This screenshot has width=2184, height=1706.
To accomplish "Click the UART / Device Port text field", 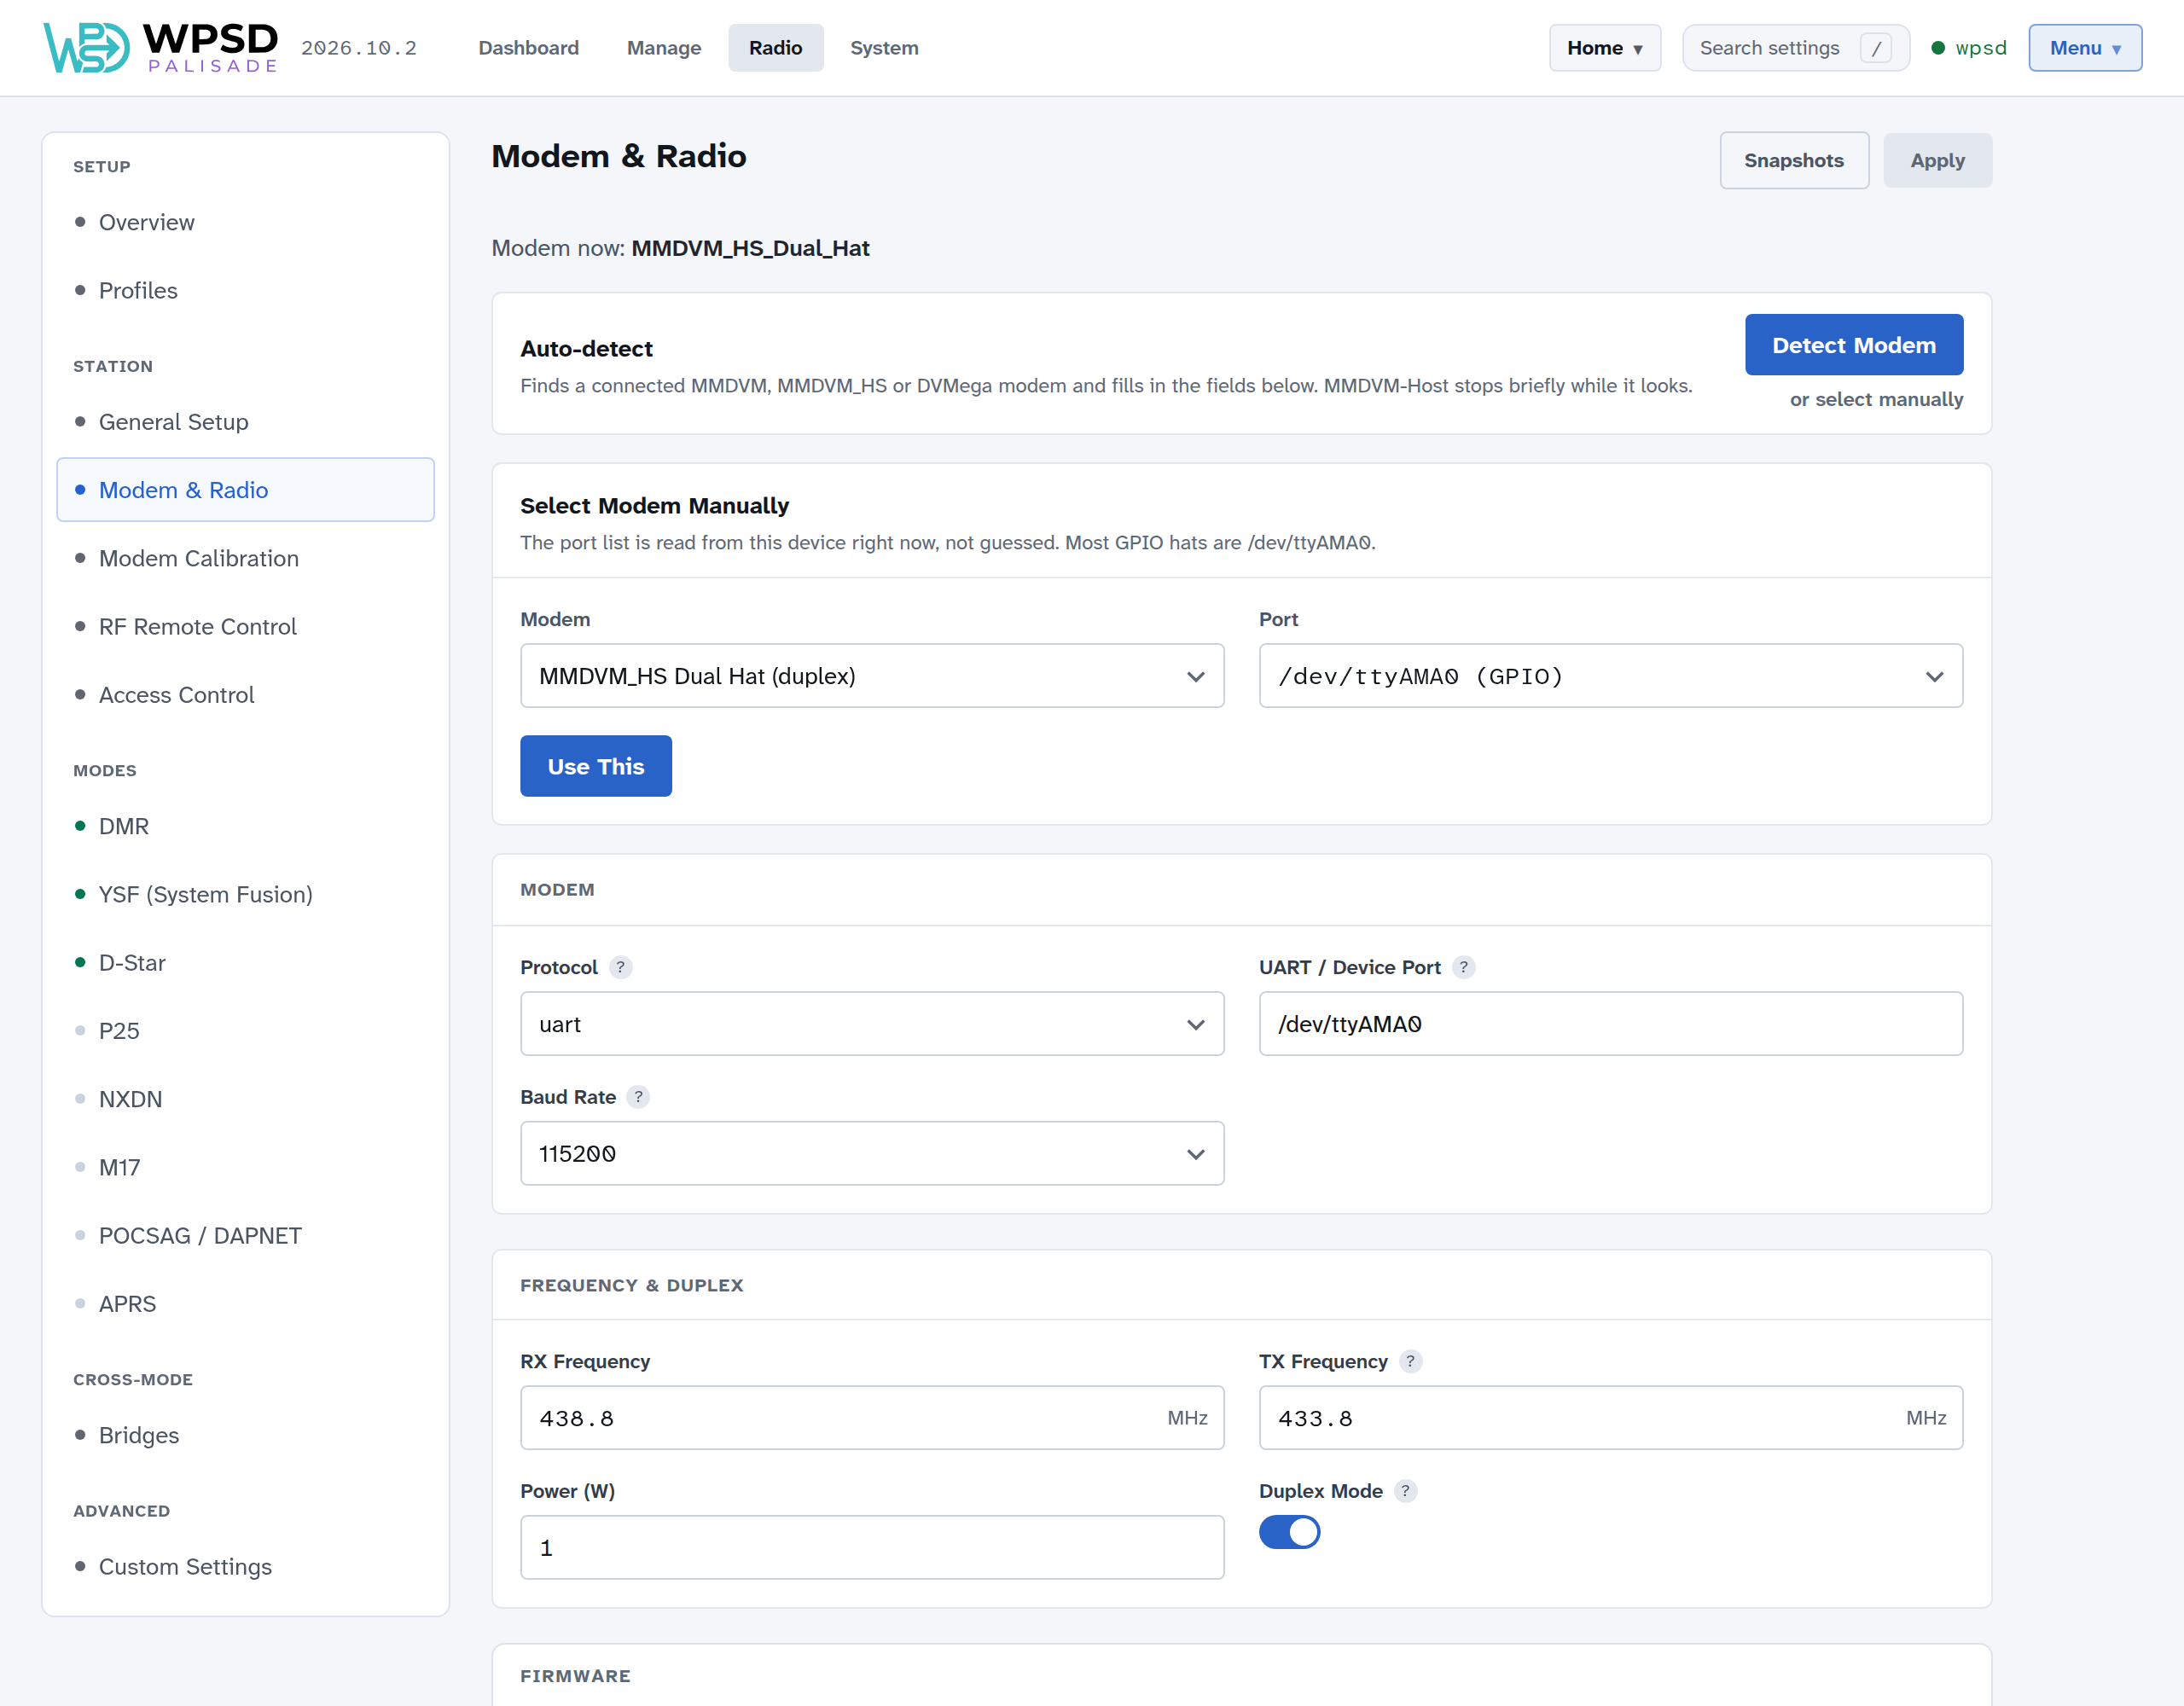I will (1610, 1024).
